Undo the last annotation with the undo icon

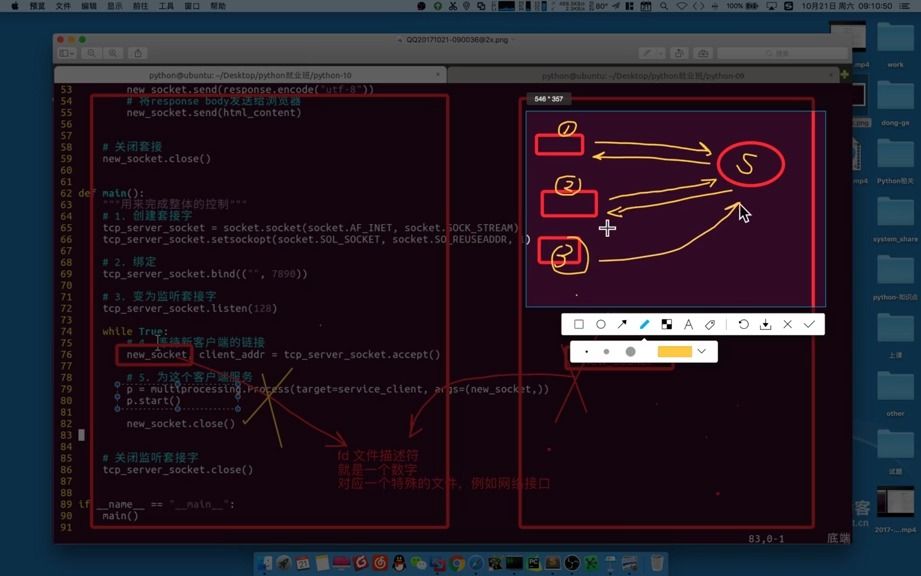click(x=744, y=324)
